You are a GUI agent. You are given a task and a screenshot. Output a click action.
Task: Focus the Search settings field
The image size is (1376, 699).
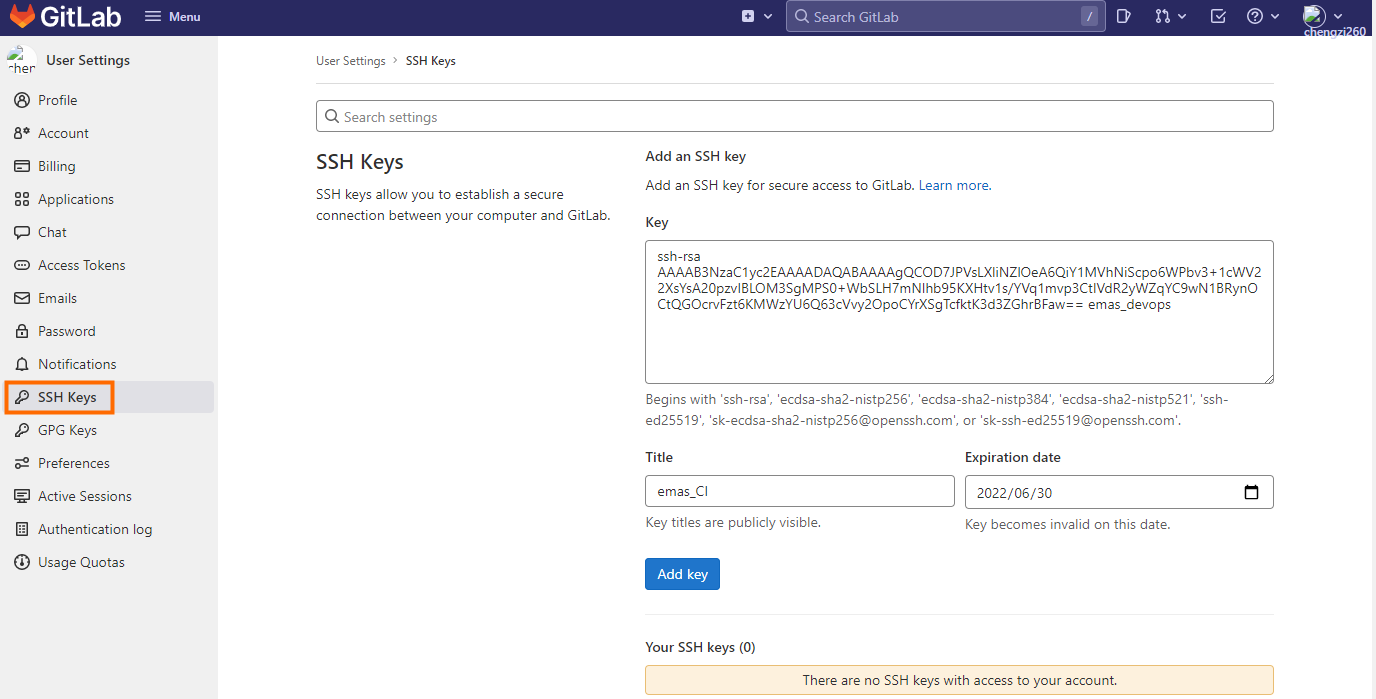(794, 116)
